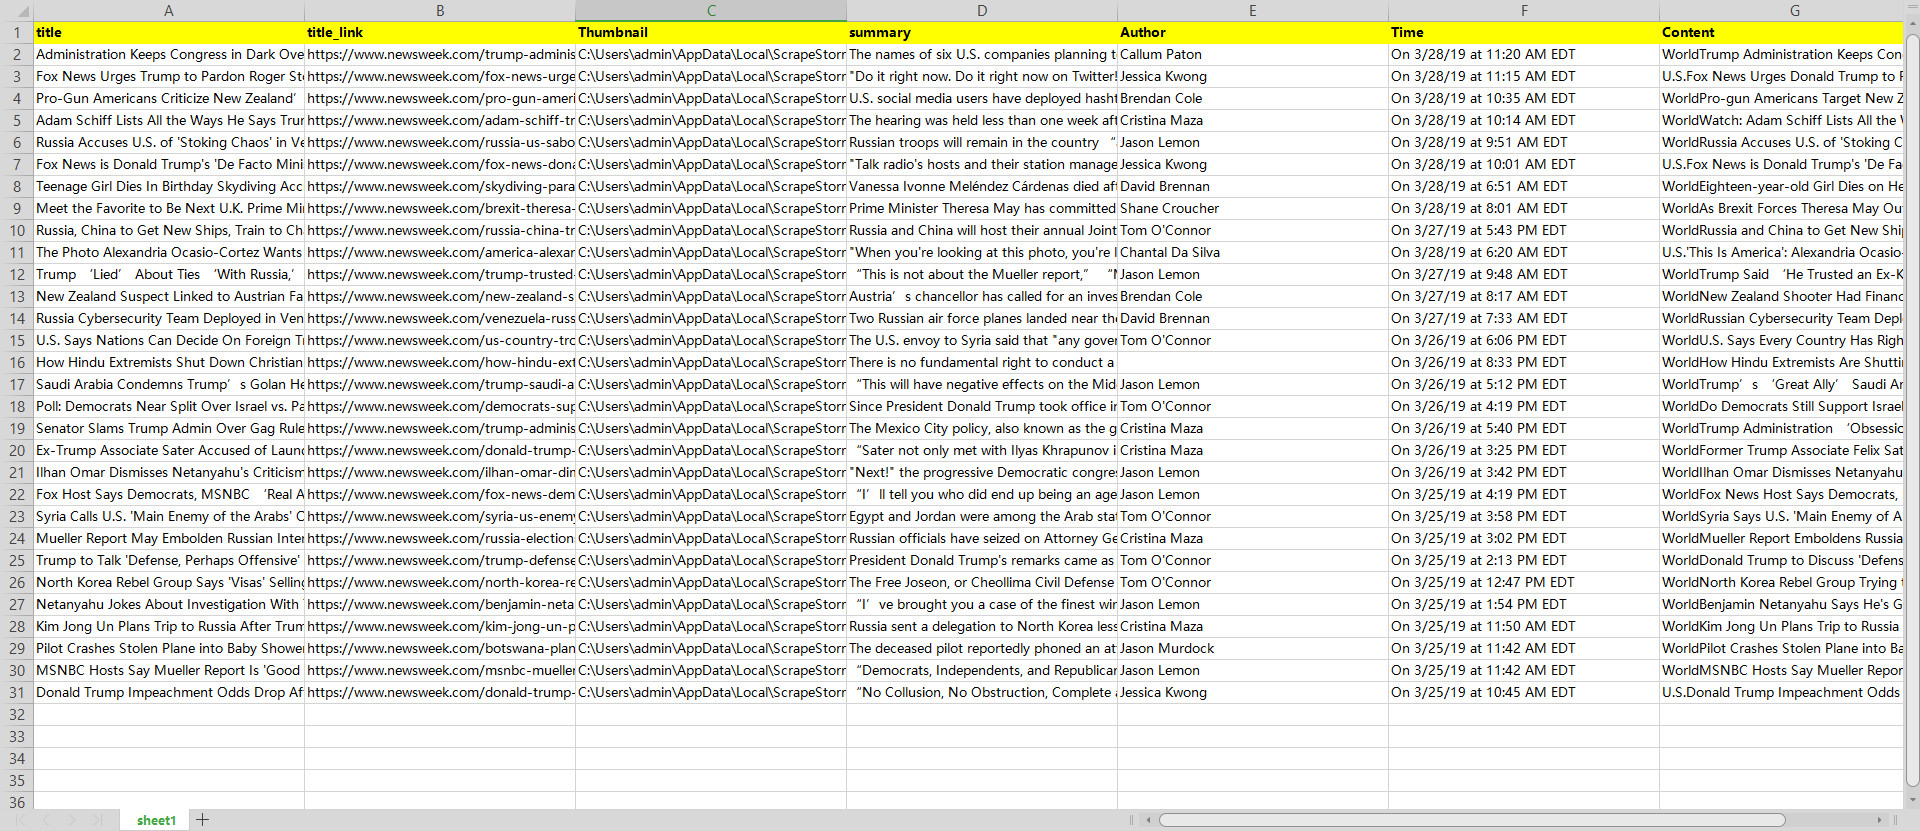The image size is (1920, 831).
Task: Select author cell 'Shane Croucher'
Action: pyautogui.click(x=1253, y=208)
